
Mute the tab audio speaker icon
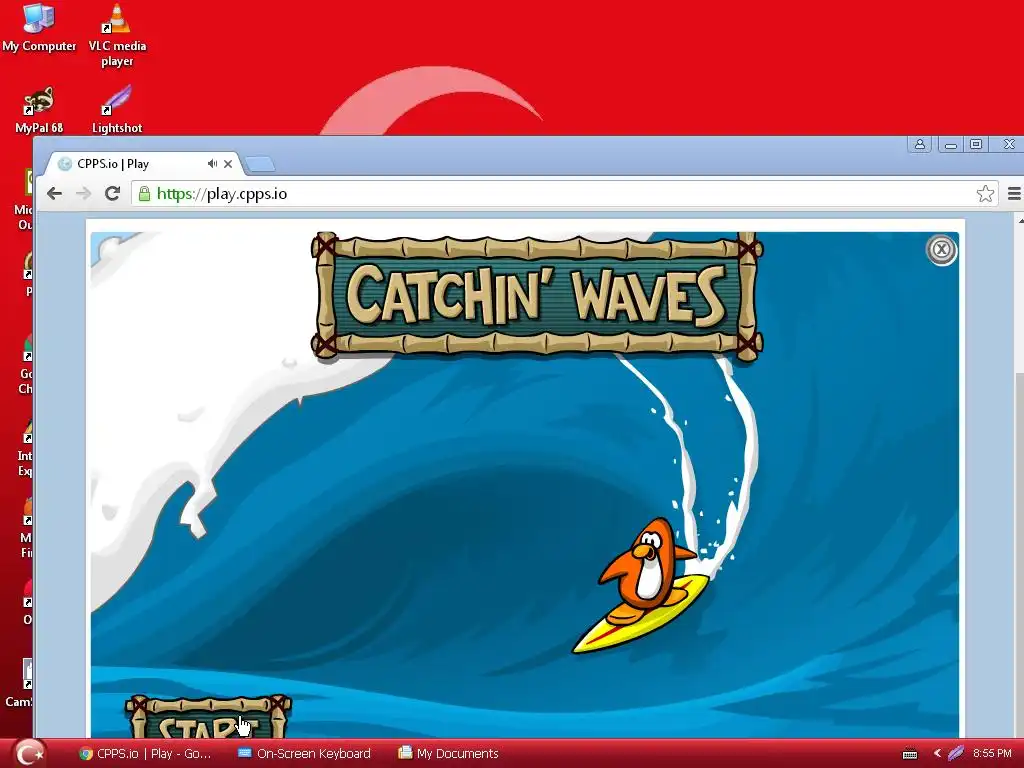click(212, 163)
